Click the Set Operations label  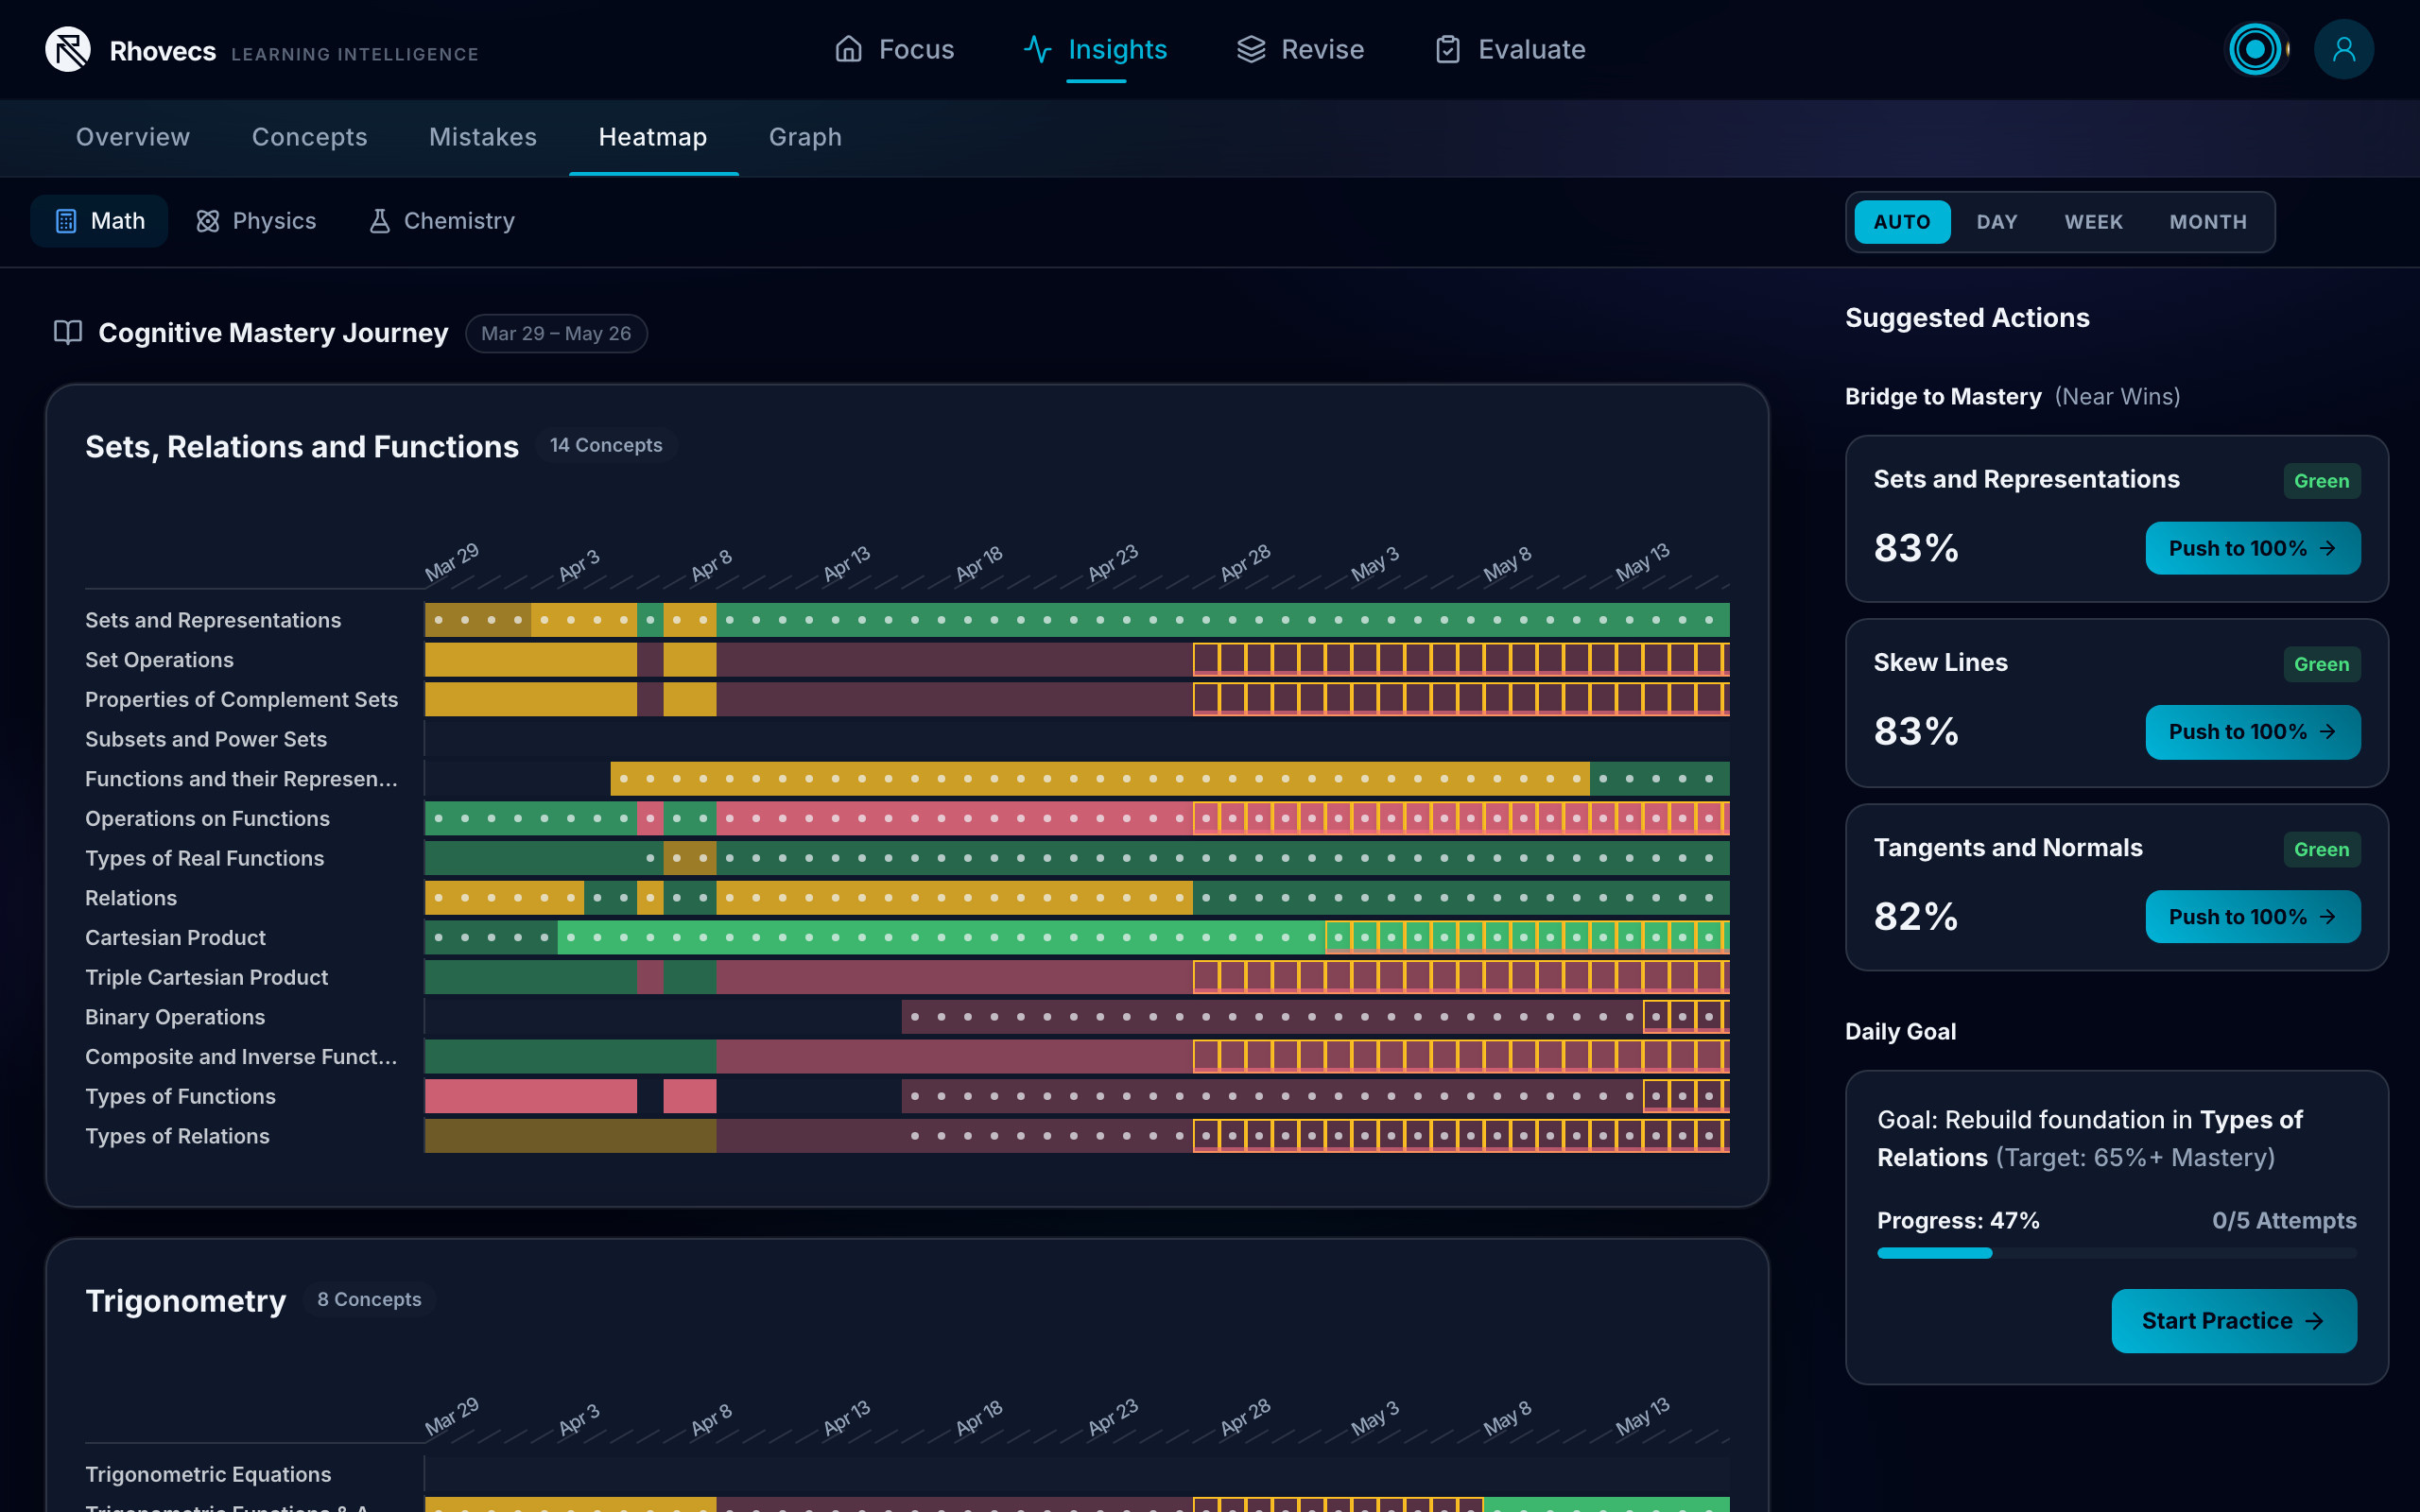[159, 660]
